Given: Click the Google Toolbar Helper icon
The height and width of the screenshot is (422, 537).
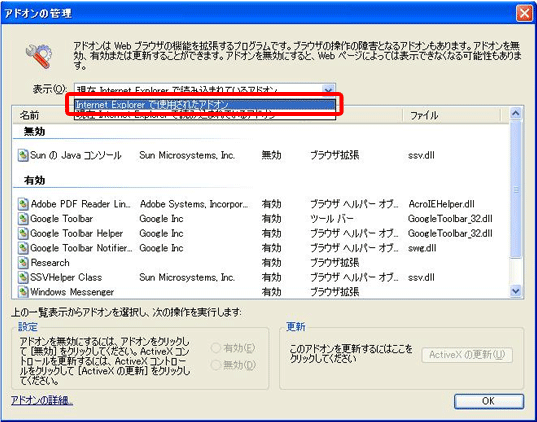Looking at the screenshot, I should tap(23, 234).
